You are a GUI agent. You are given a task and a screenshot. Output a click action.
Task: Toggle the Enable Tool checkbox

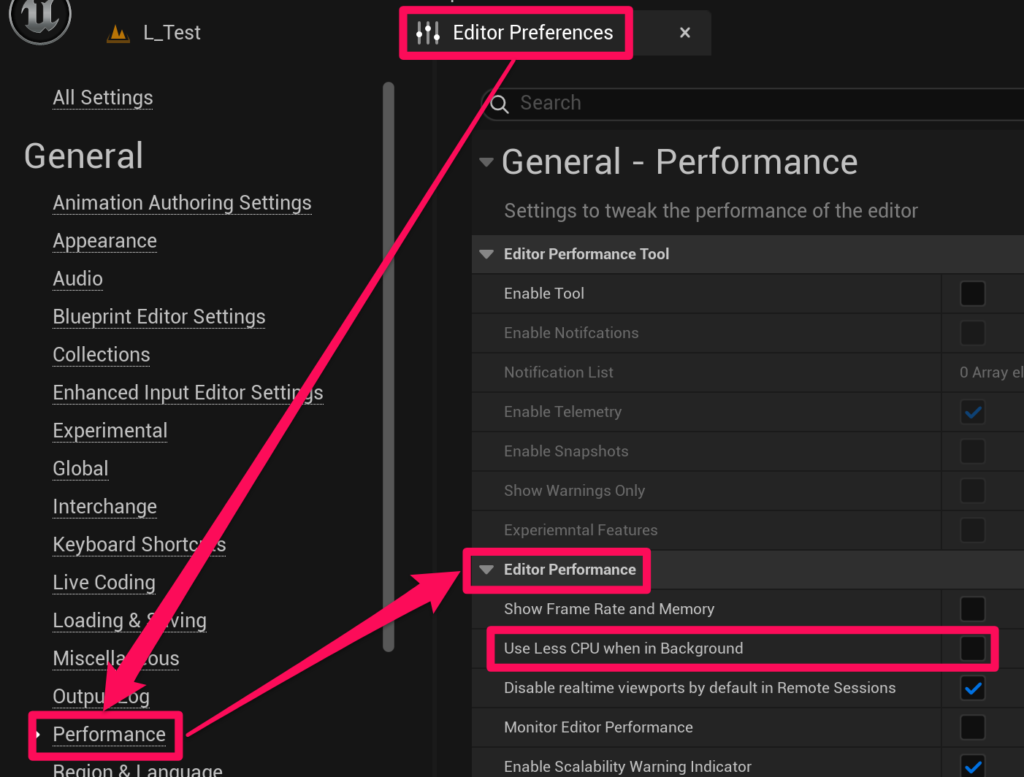tap(971, 294)
